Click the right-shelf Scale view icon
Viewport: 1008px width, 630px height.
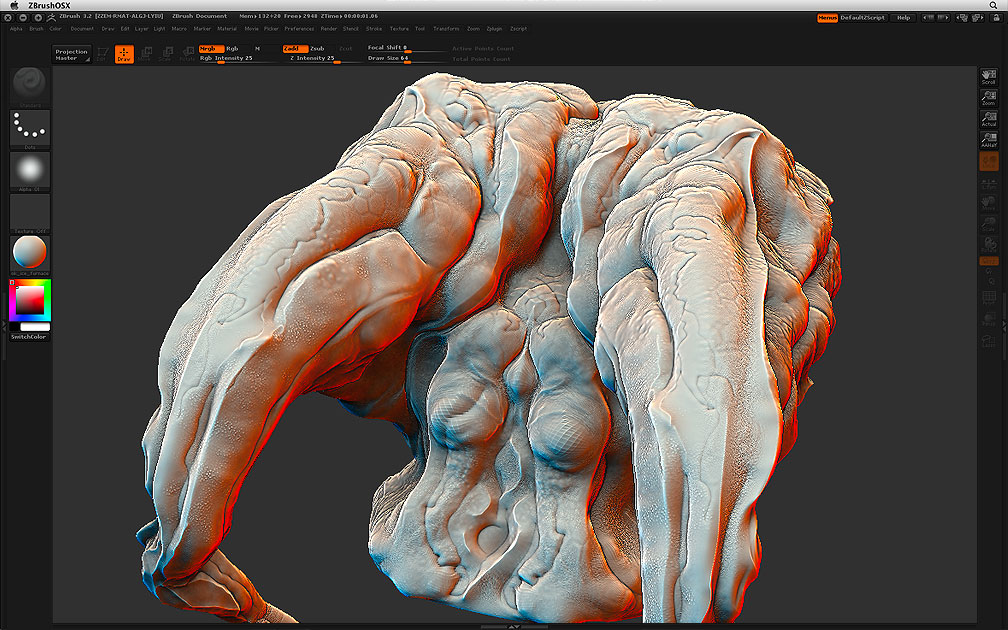click(989, 224)
